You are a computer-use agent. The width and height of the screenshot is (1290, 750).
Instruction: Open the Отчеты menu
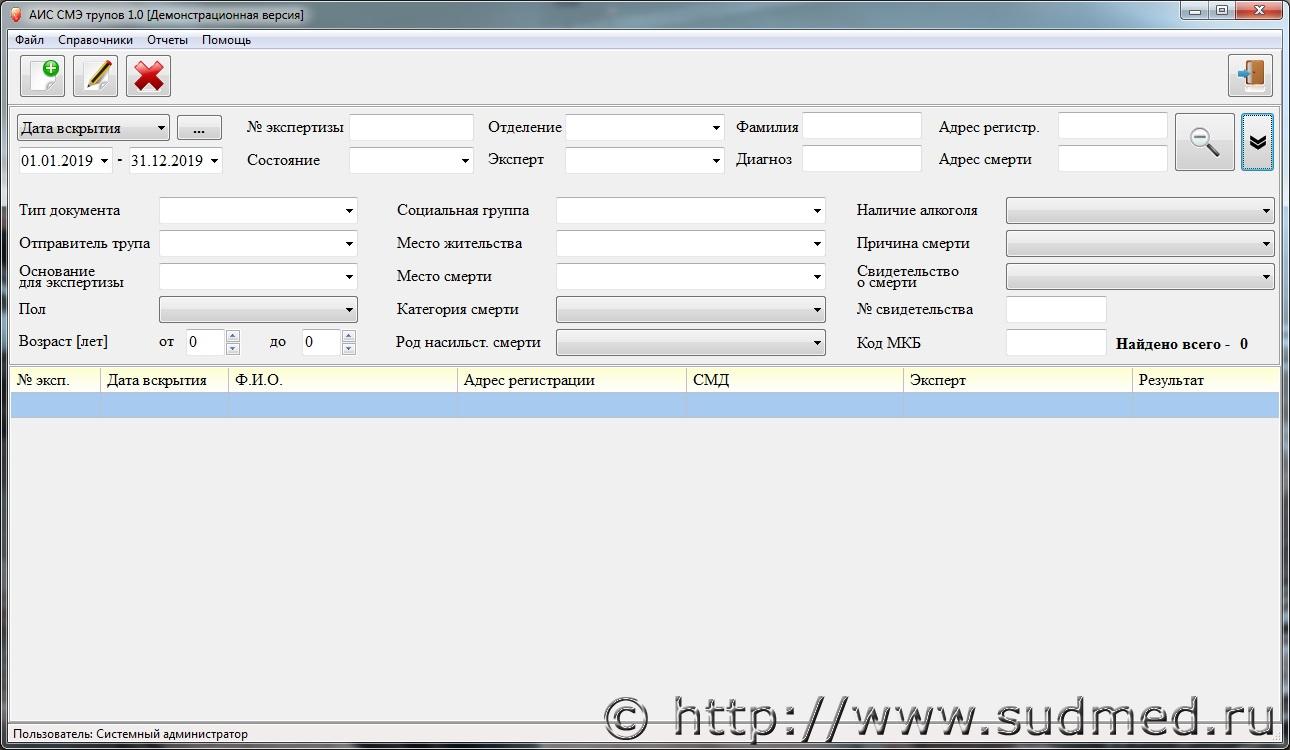[167, 40]
